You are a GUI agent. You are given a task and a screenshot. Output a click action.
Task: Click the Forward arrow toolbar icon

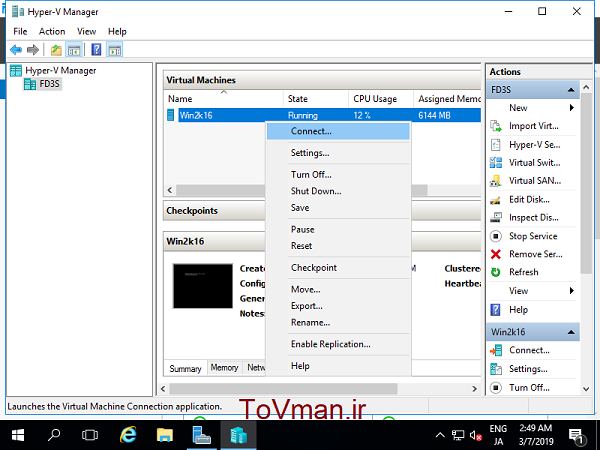pyautogui.click(x=33, y=50)
